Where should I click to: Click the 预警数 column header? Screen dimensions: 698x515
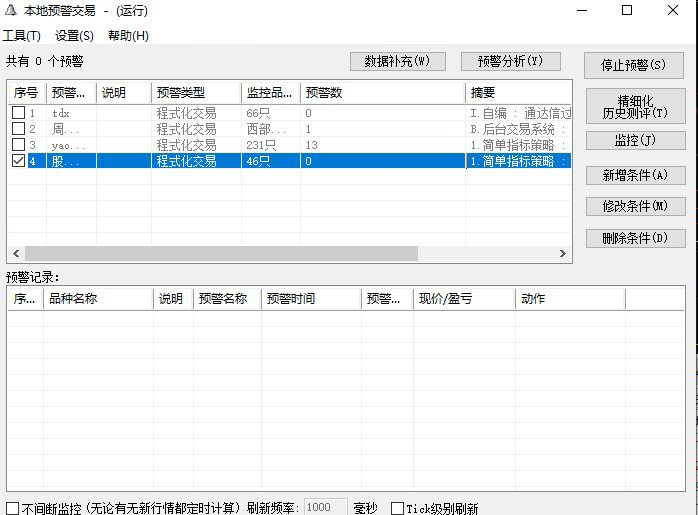tap(383, 93)
